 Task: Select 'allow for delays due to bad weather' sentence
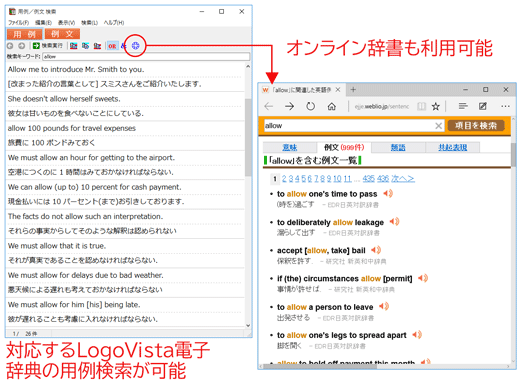click(x=85, y=275)
